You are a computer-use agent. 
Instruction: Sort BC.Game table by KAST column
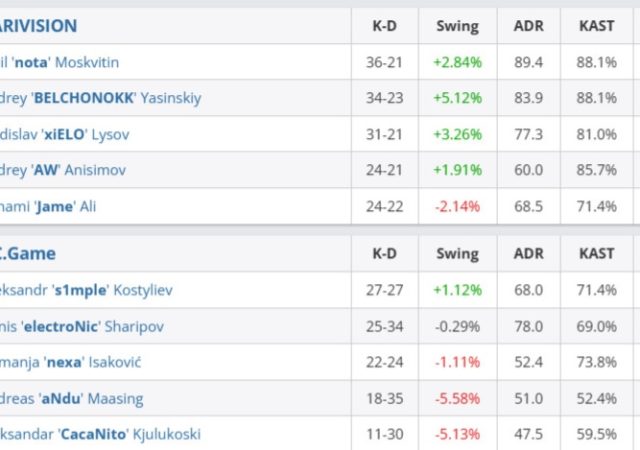(x=597, y=254)
